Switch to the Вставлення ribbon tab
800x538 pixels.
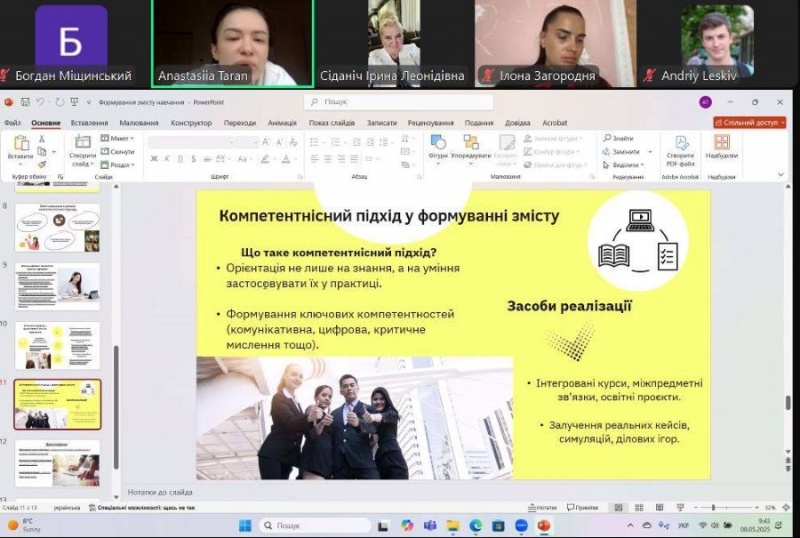(x=89, y=122)
